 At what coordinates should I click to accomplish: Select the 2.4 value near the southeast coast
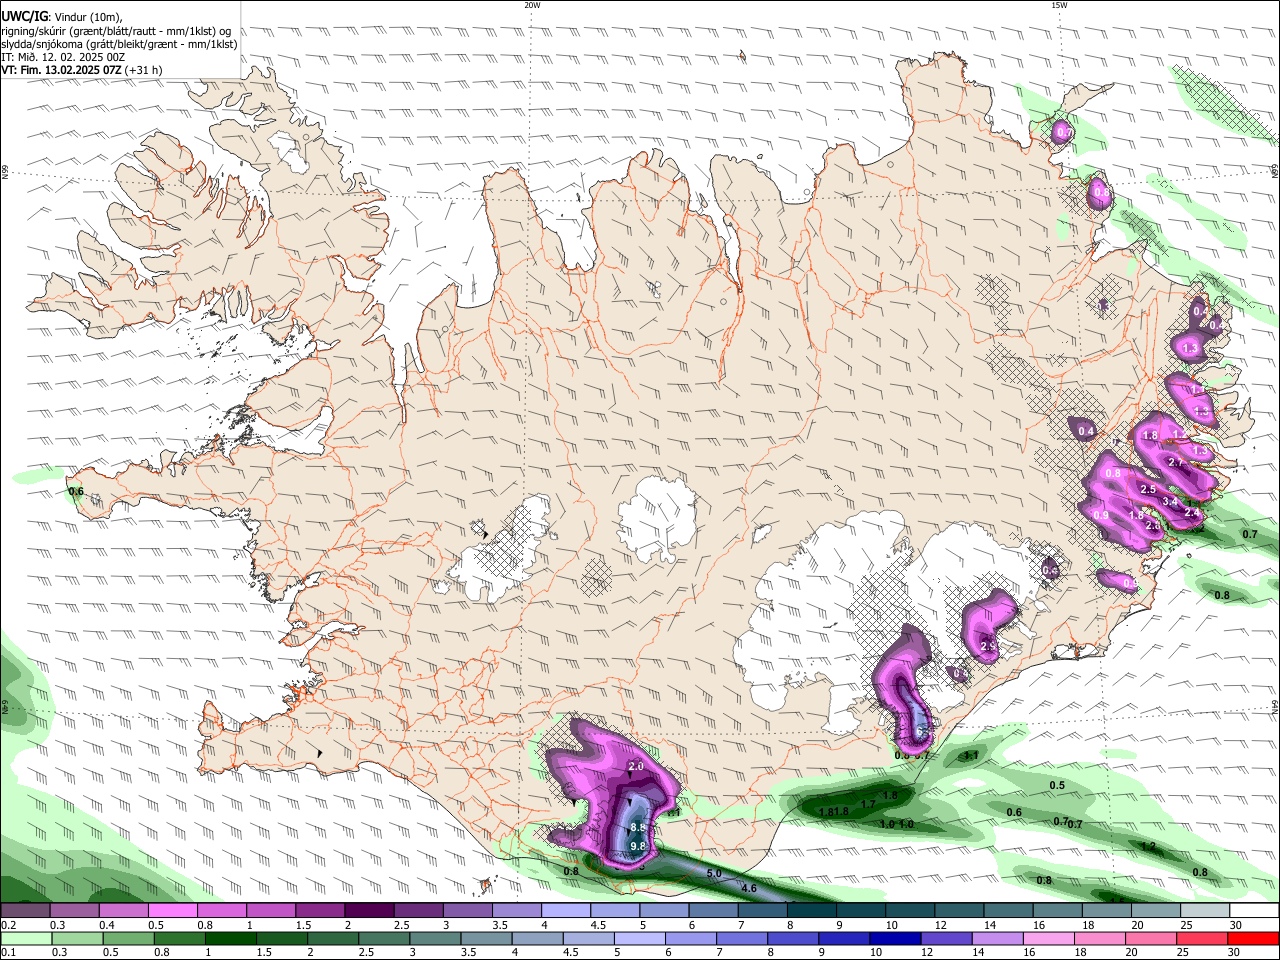(1192, 513)
